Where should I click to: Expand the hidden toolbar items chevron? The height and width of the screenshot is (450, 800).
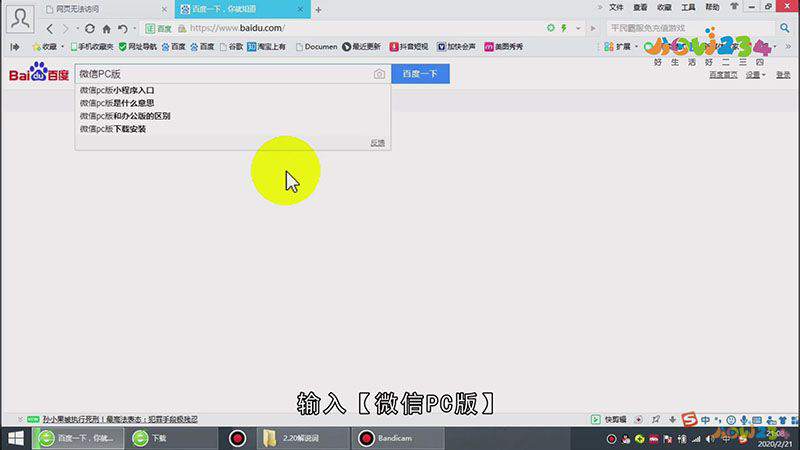coord(788,46)
